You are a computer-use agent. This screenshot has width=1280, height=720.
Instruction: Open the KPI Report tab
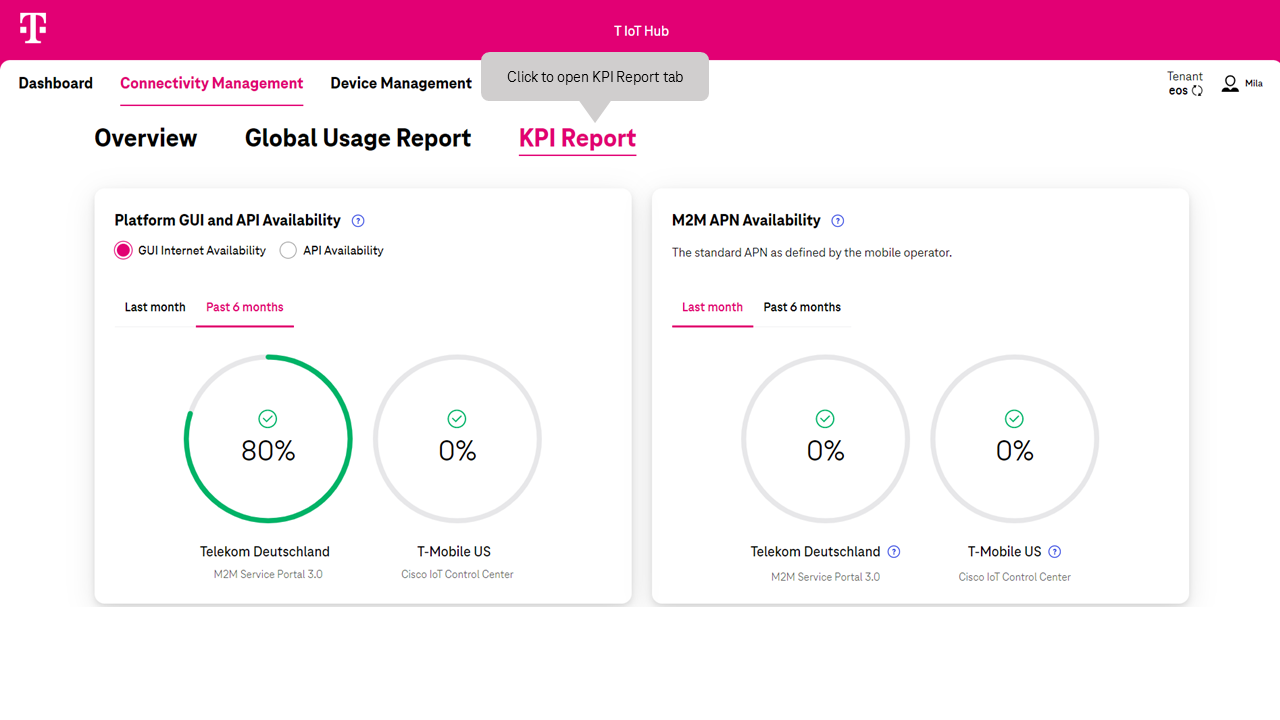pos(577,138)
